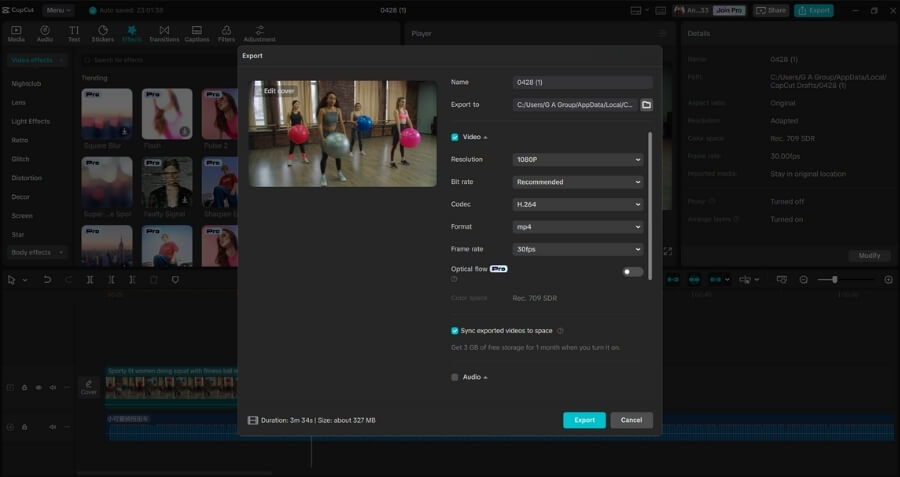Open the Text tool tab
The height and width of the screenshot is (477, 900).
(x=74, y=34)
